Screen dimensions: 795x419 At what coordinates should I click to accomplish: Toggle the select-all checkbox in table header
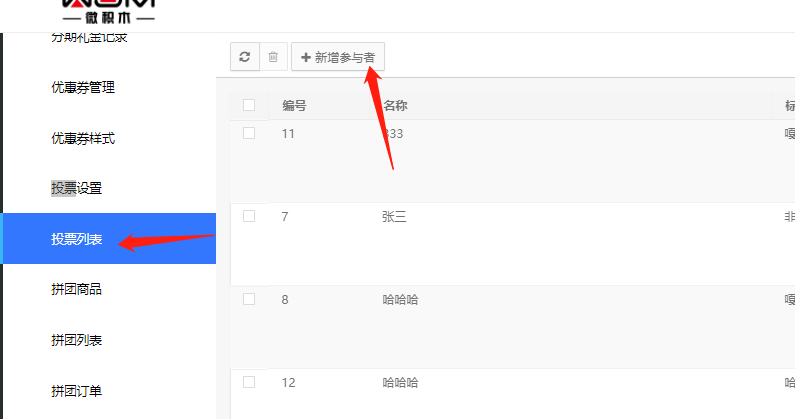point(249,105)
